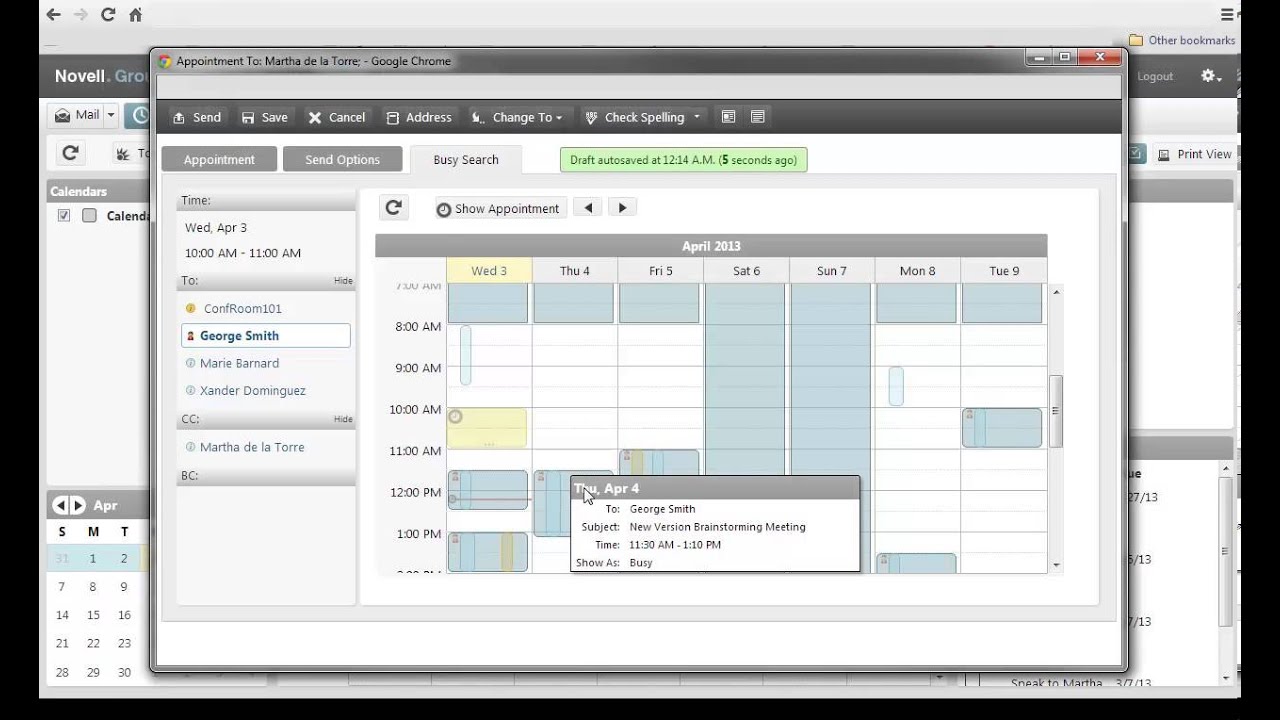Screen dimensions: 1280x720
Task: Cancel the appointment via toolbar
Action: (336, 117)
